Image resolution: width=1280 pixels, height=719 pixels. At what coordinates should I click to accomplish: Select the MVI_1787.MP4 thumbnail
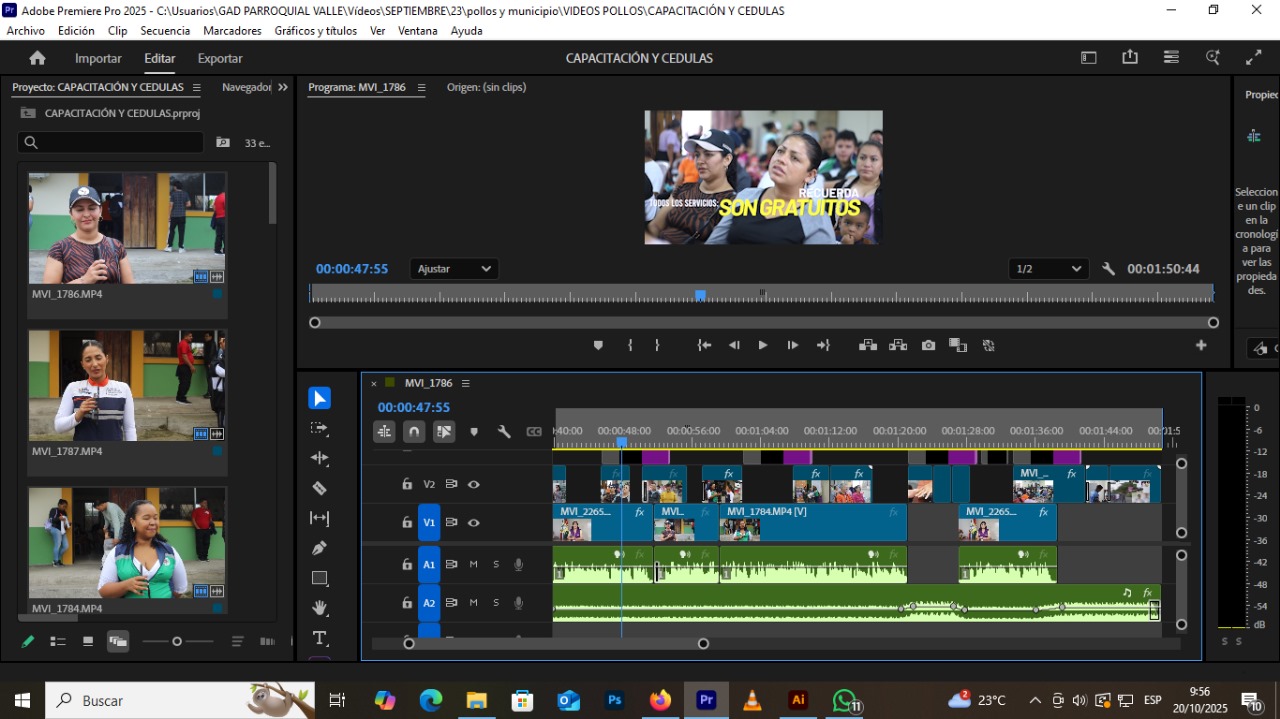[x=127, y=386]
